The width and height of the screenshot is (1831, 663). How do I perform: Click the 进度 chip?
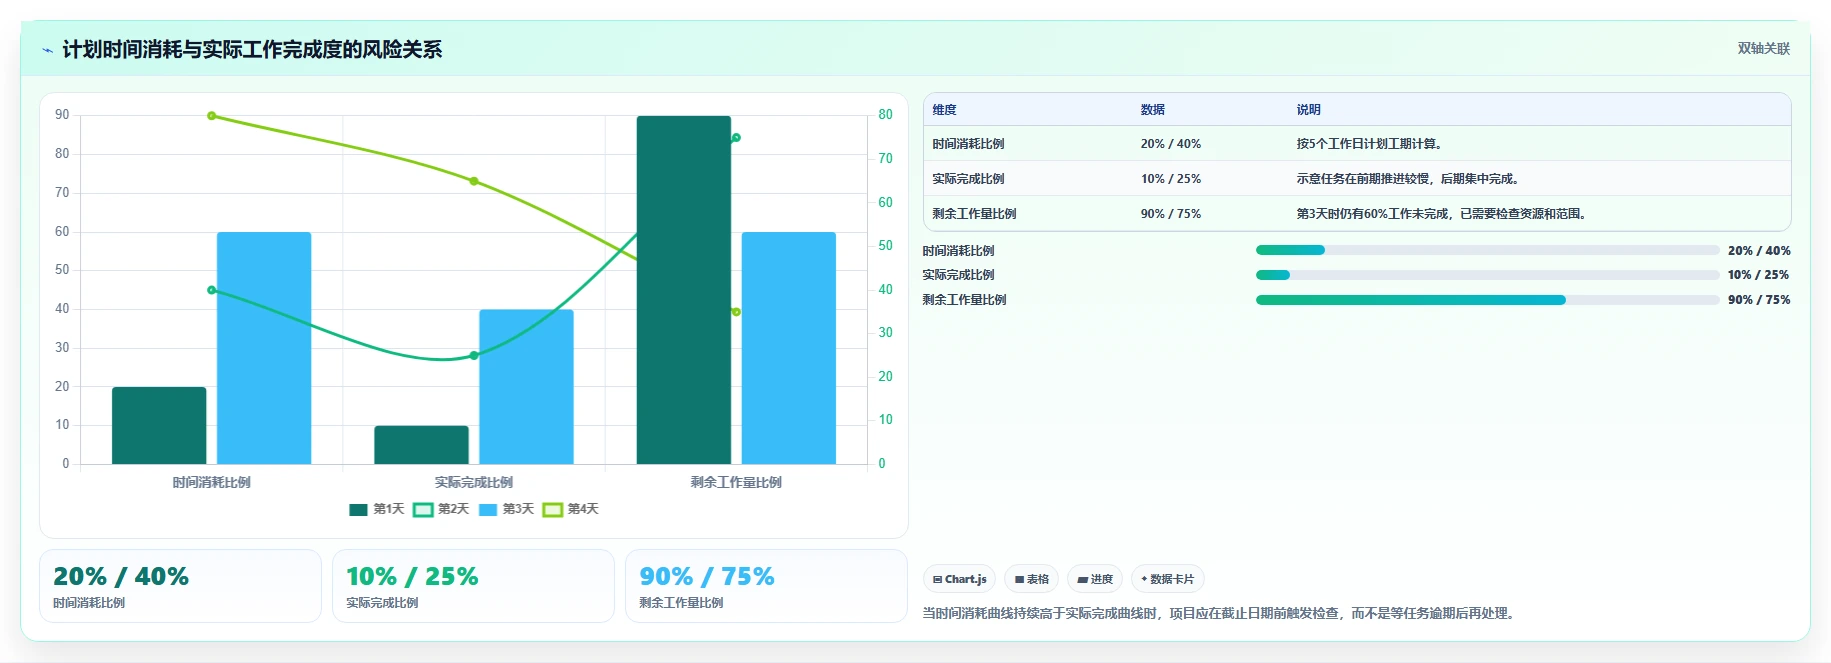coord(1095,579)
